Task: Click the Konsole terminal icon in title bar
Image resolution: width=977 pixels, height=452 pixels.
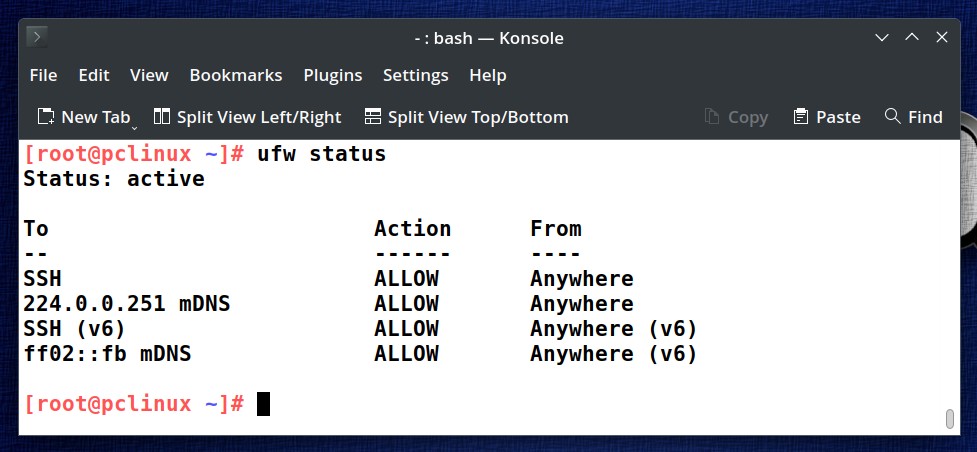Action: (37, 37)
